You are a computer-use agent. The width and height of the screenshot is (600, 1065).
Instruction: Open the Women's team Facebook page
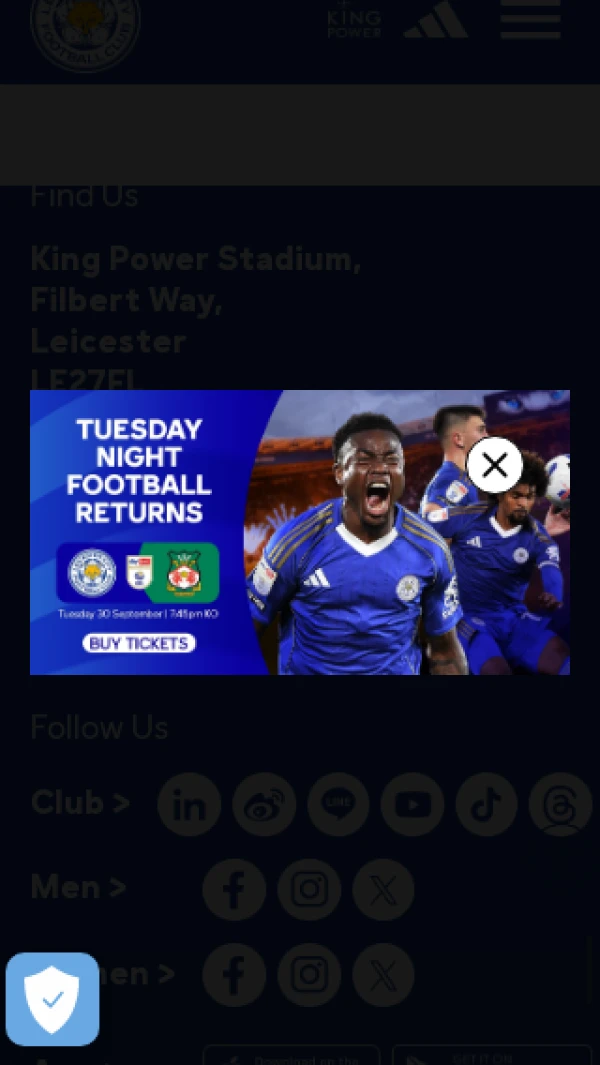(234, 975)
